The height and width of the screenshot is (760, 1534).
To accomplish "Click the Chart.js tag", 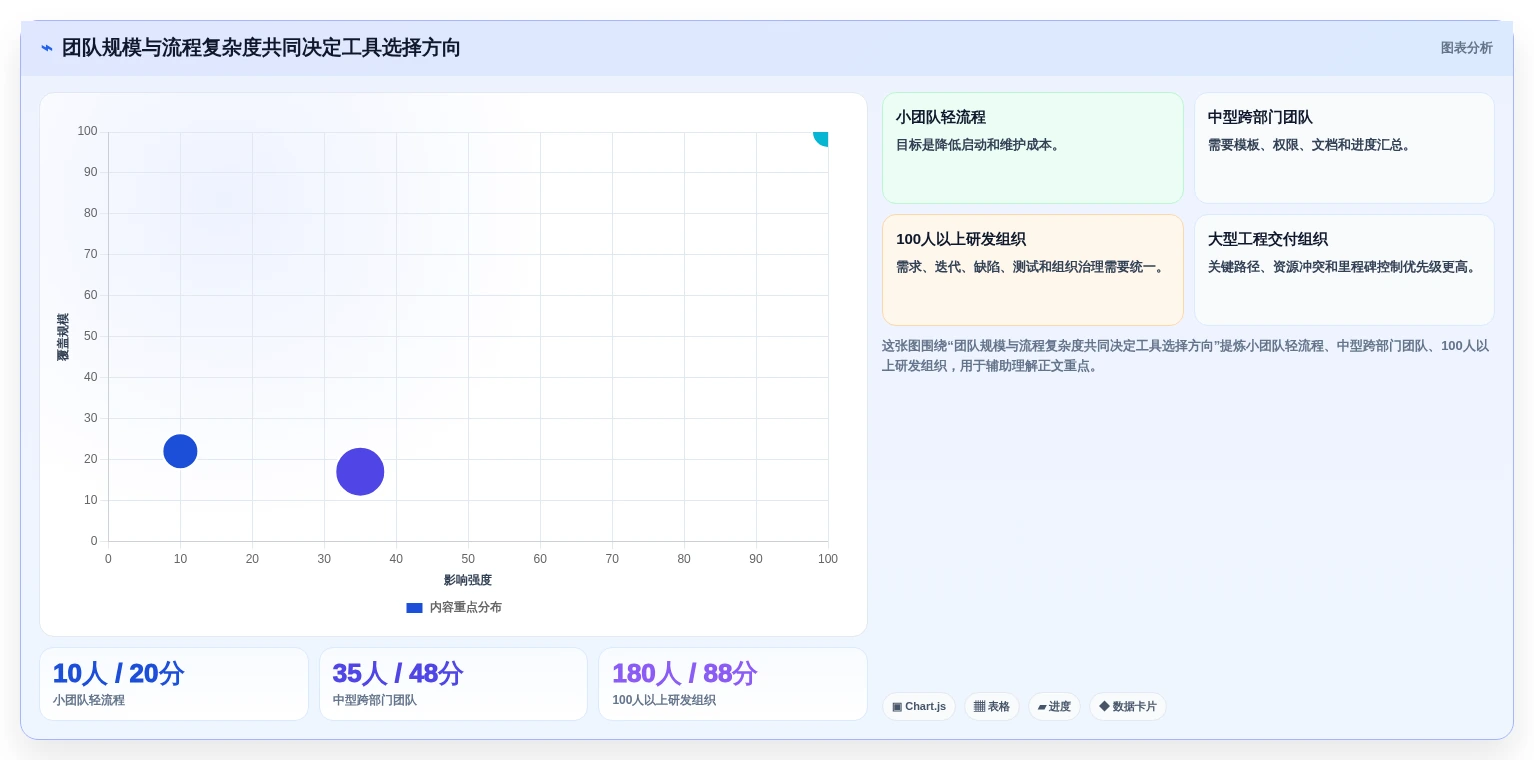I will point(918,706).
